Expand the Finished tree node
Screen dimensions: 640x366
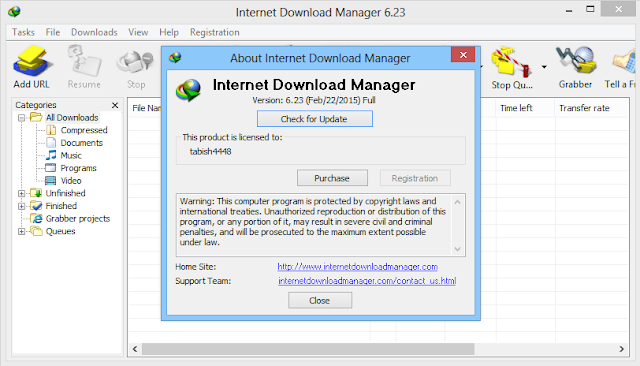tap(22, 206)
